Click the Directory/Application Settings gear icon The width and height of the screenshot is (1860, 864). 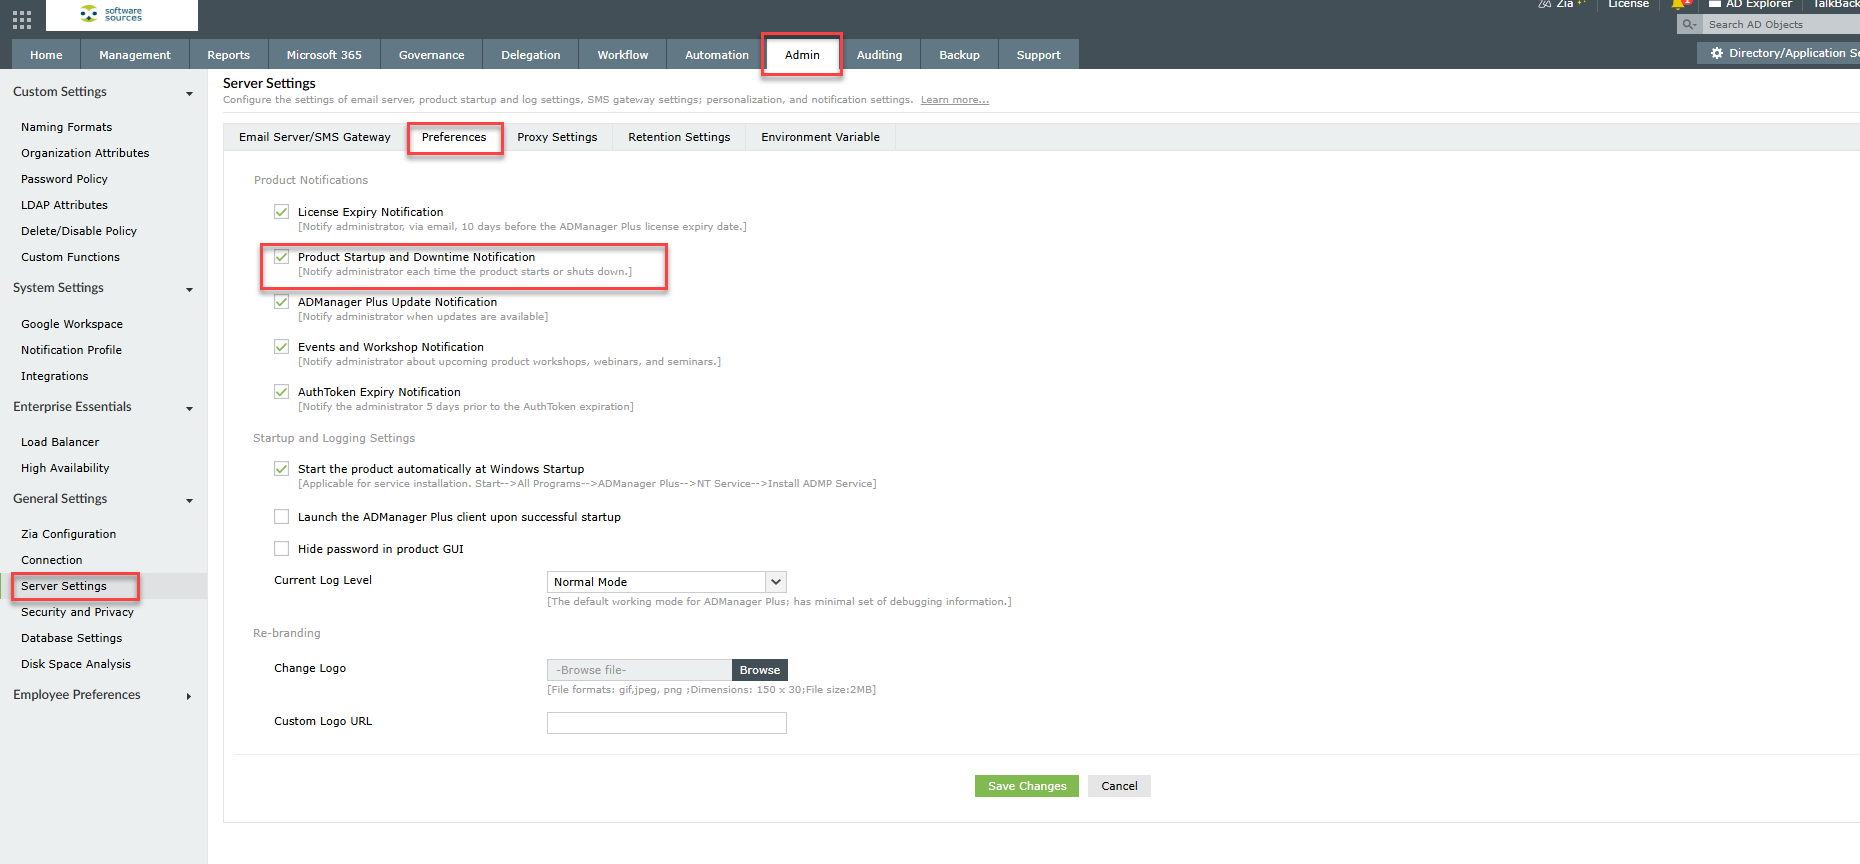tap(1717, 53)
